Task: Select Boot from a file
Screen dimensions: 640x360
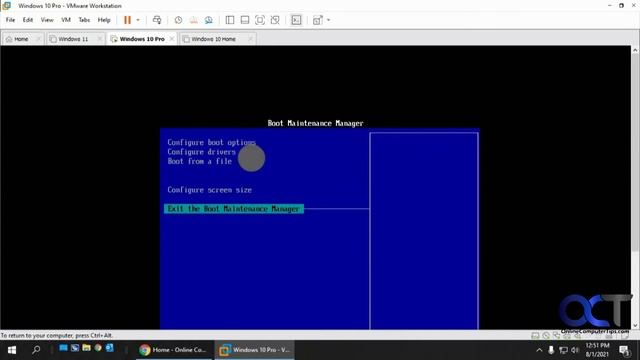Action: click(x=199, y=161)
